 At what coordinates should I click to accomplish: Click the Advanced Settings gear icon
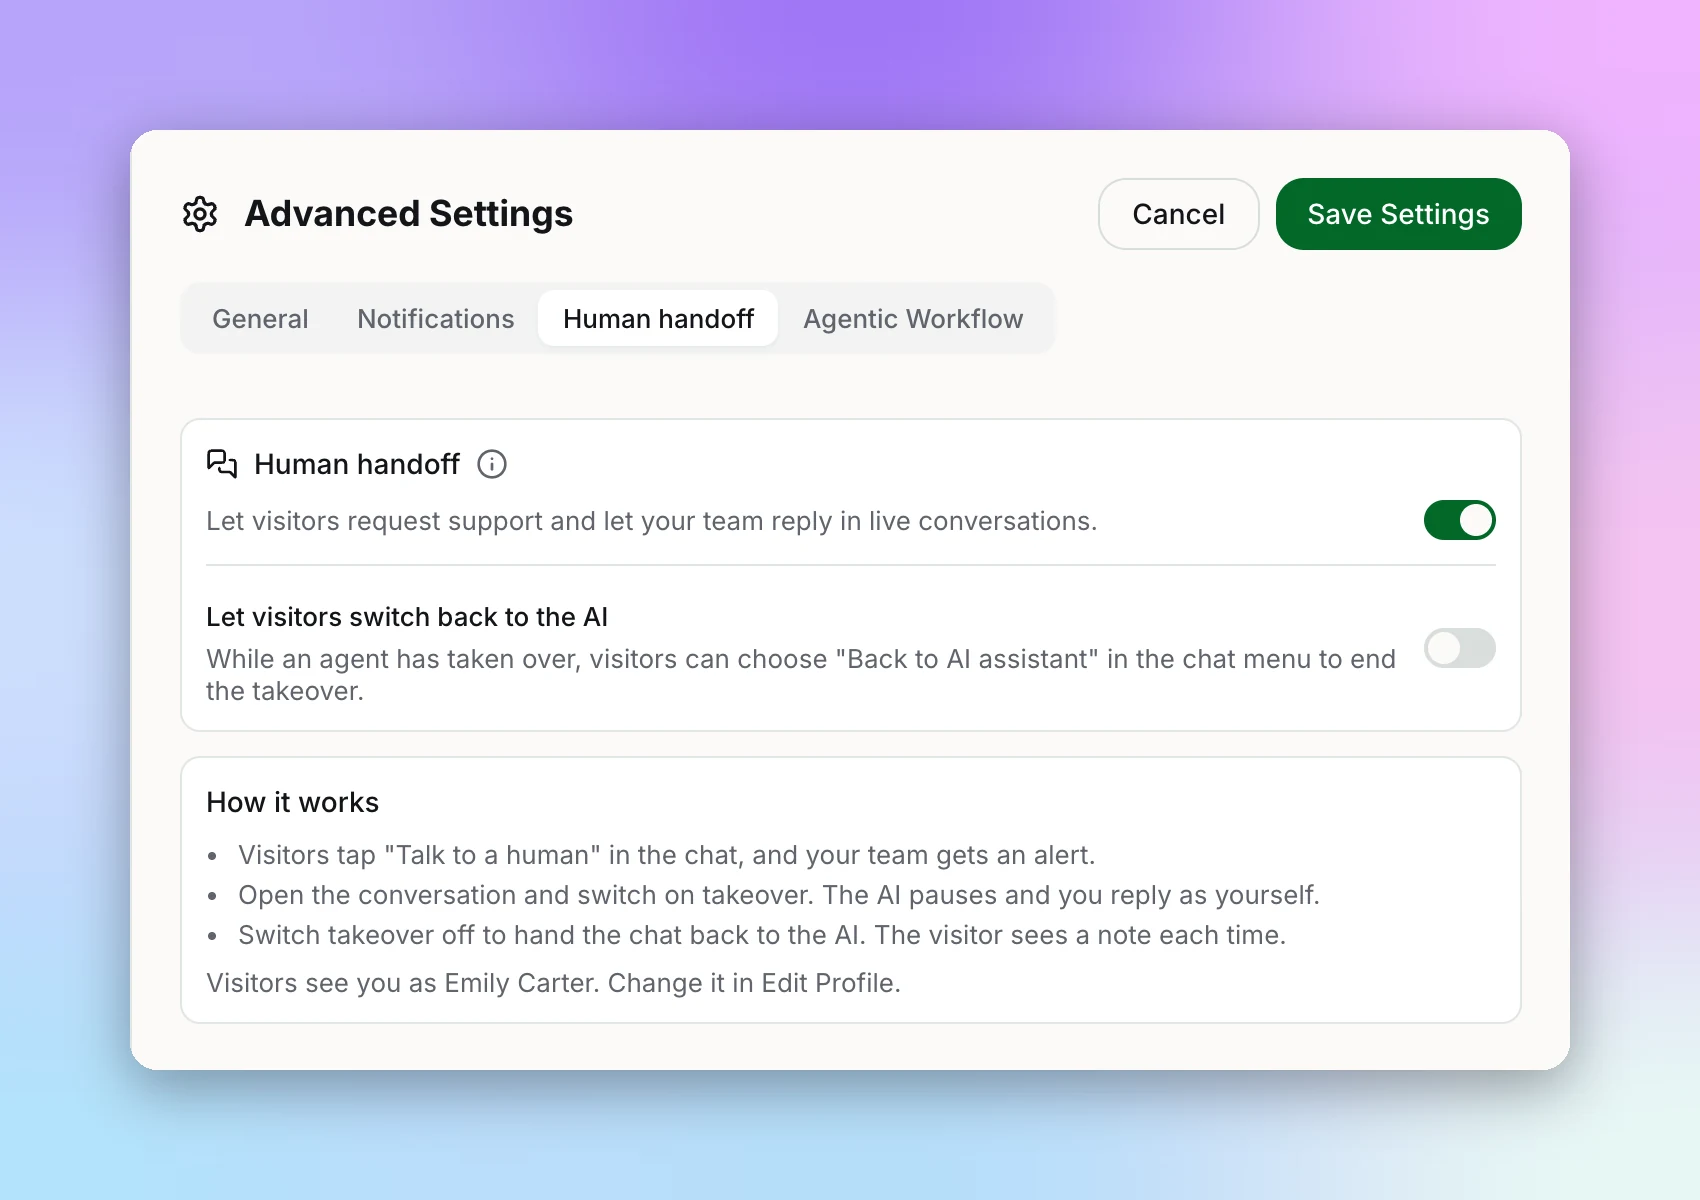click(x=200, y=214)
